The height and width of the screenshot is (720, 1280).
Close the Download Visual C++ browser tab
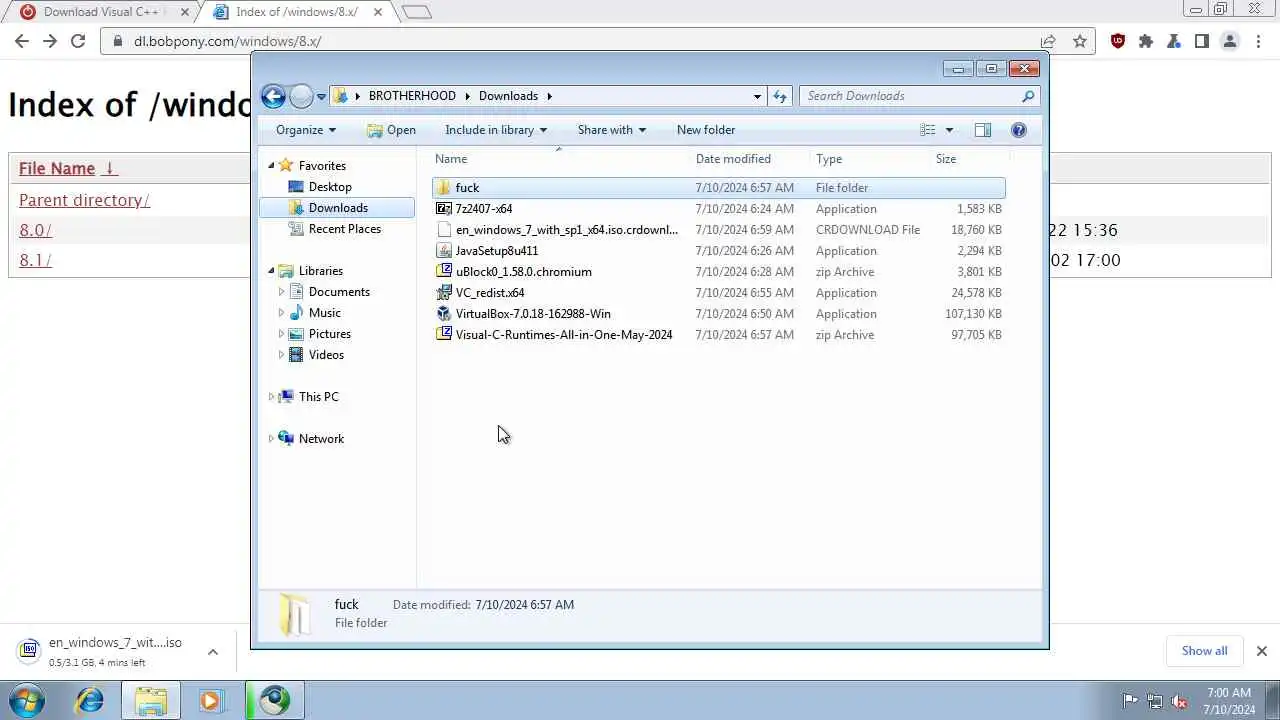[184, 13]
